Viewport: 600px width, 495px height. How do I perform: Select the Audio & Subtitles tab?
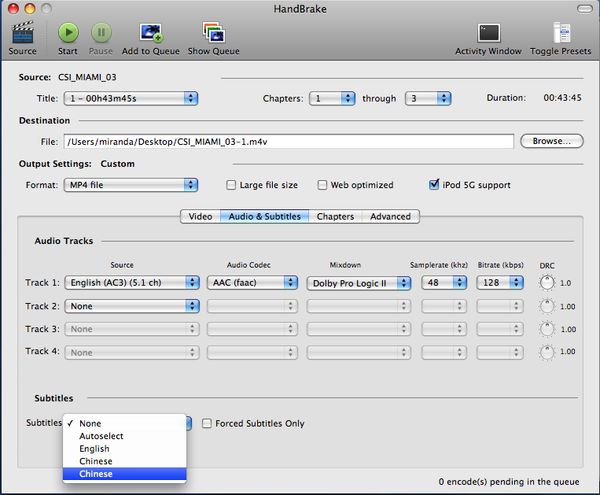pos(264,217)
